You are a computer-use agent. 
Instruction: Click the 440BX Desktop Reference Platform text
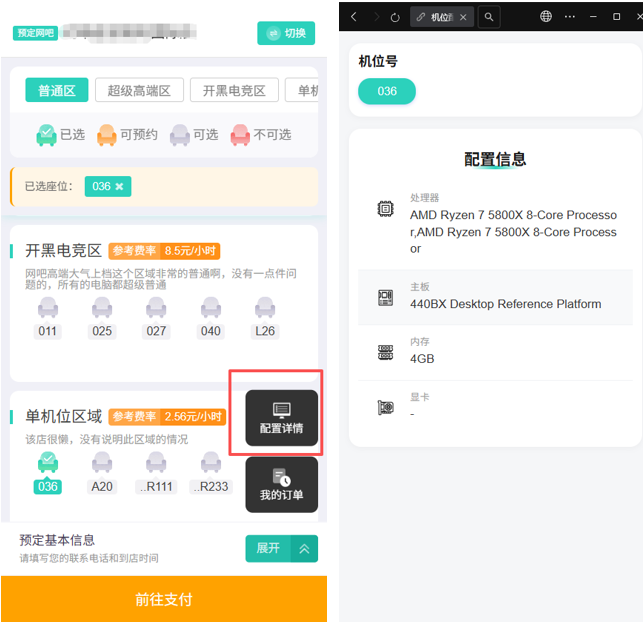[506, 304]
